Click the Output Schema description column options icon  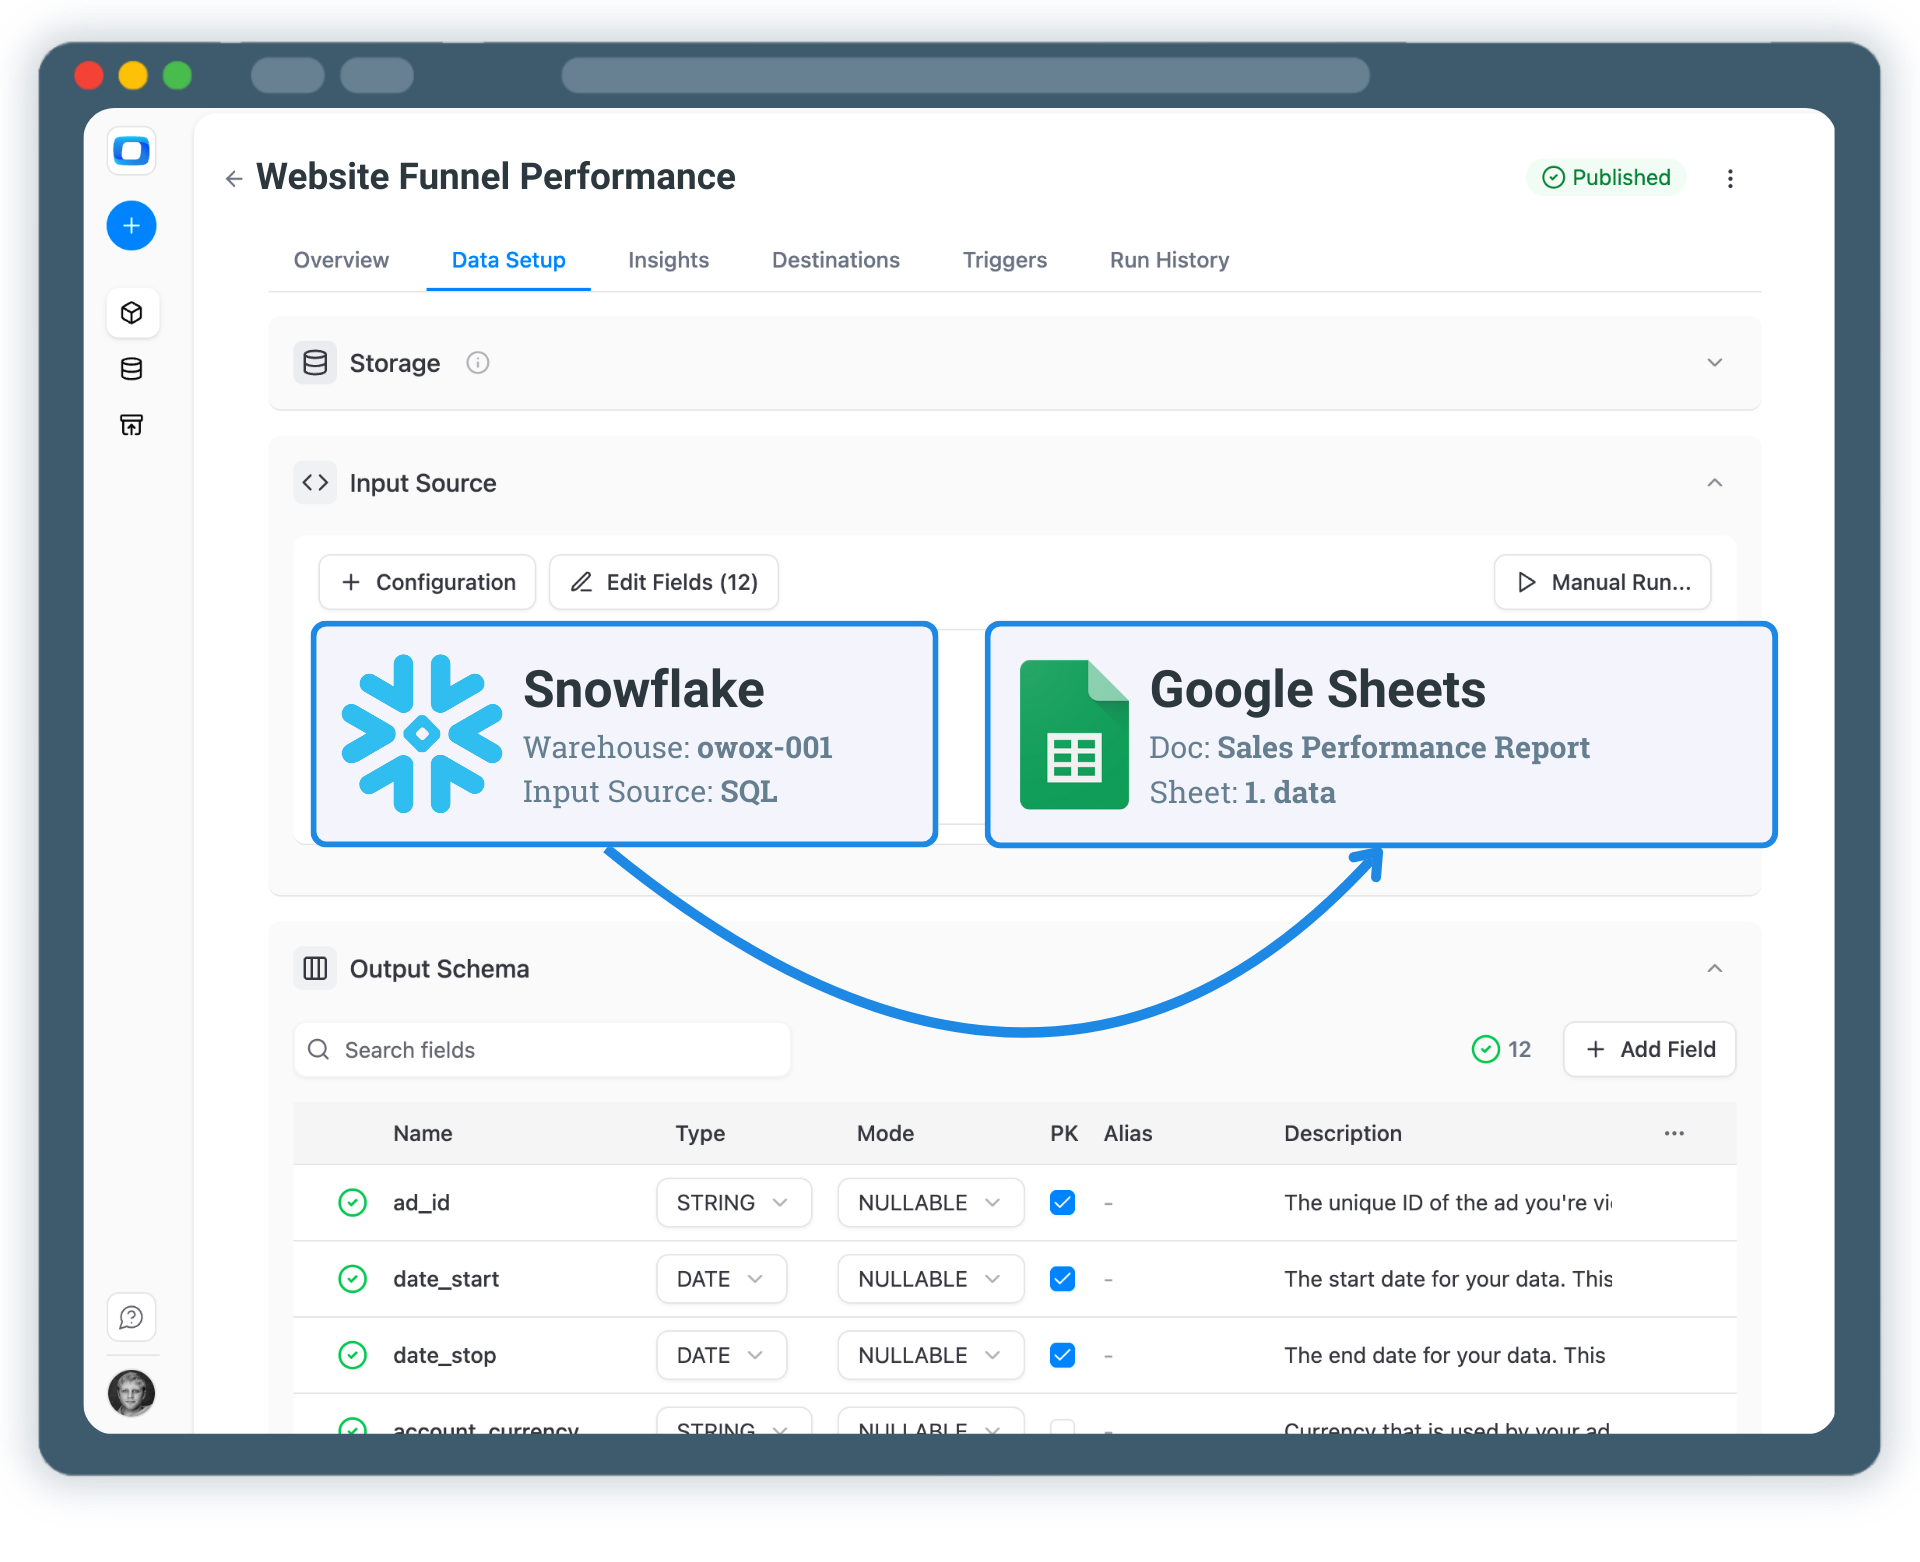[x=1674, y=1133]
